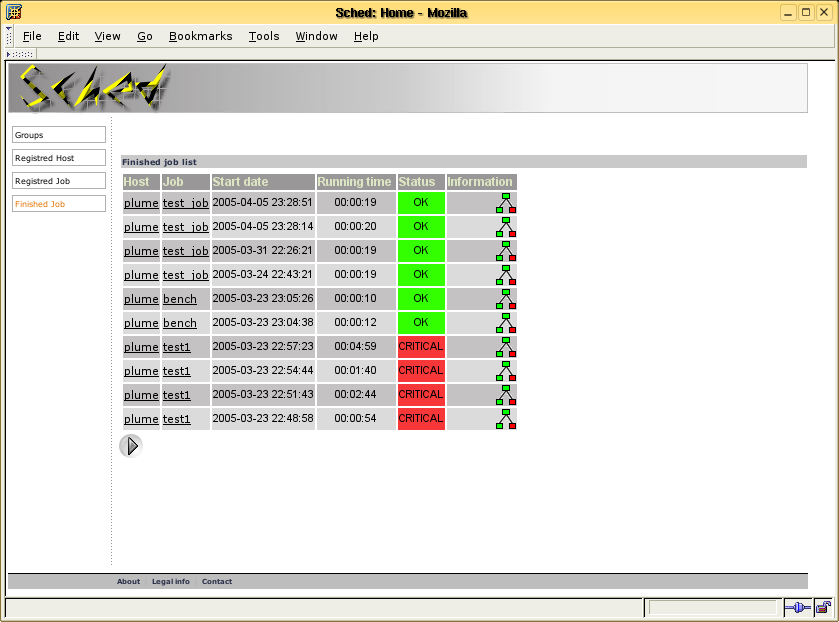Open info tree icon for 23:28:51 job
This screenshot has width=839, height=622.
pyautogui.click(x=506, y=202)
